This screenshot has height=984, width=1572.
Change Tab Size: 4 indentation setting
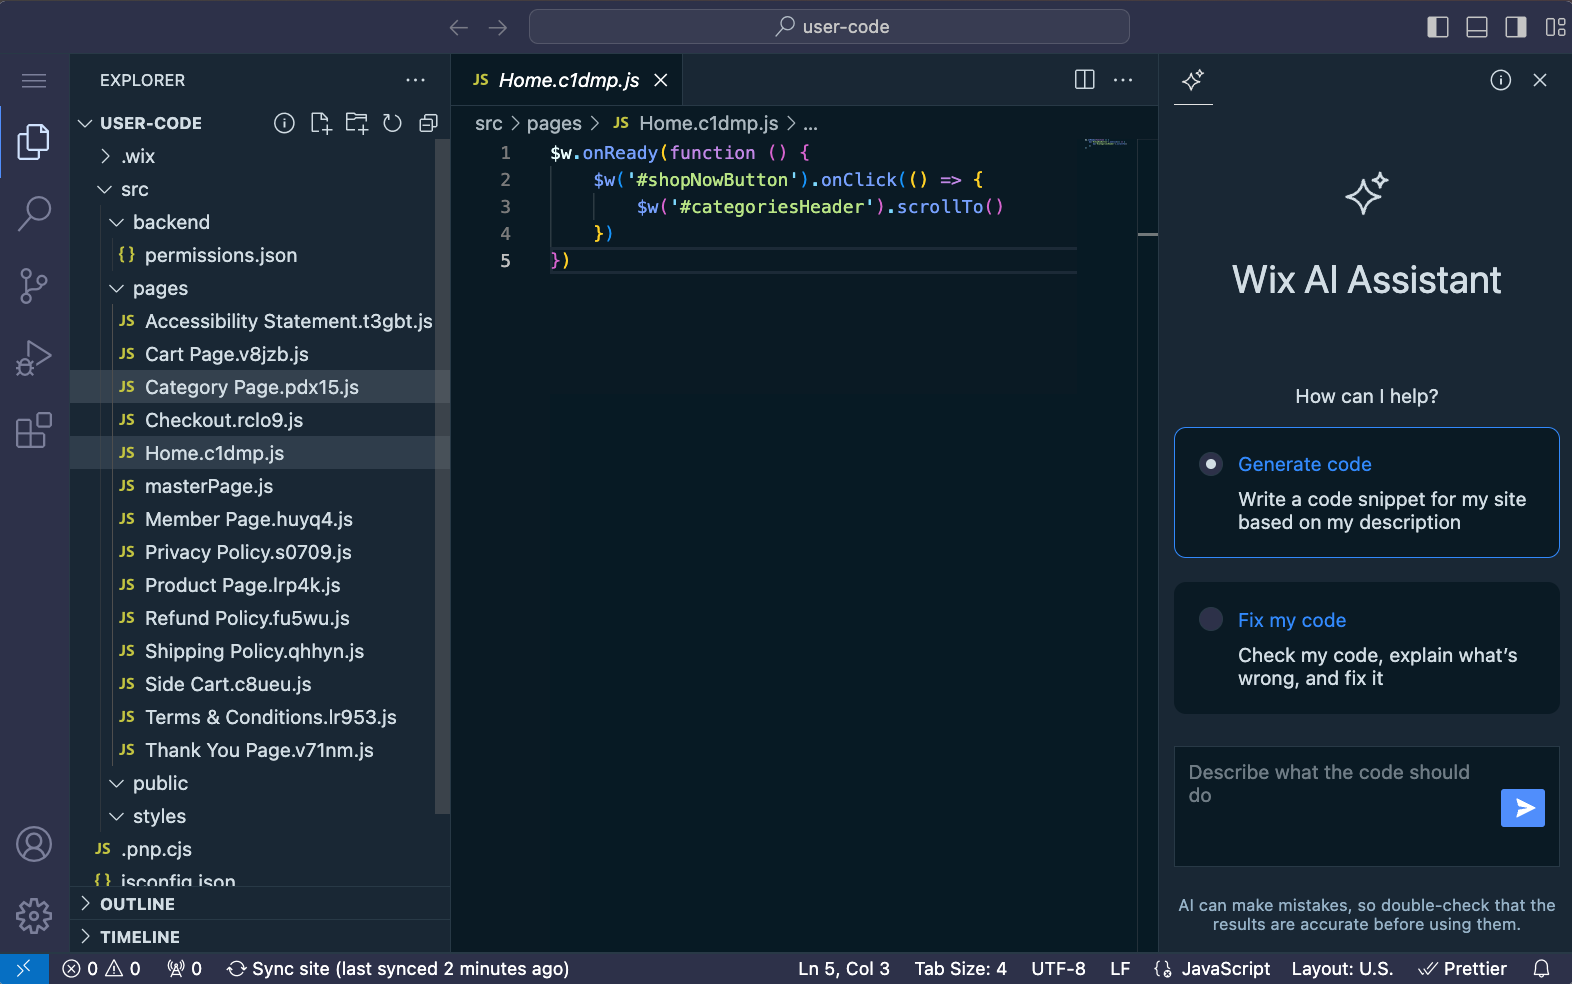pos(960,968)
